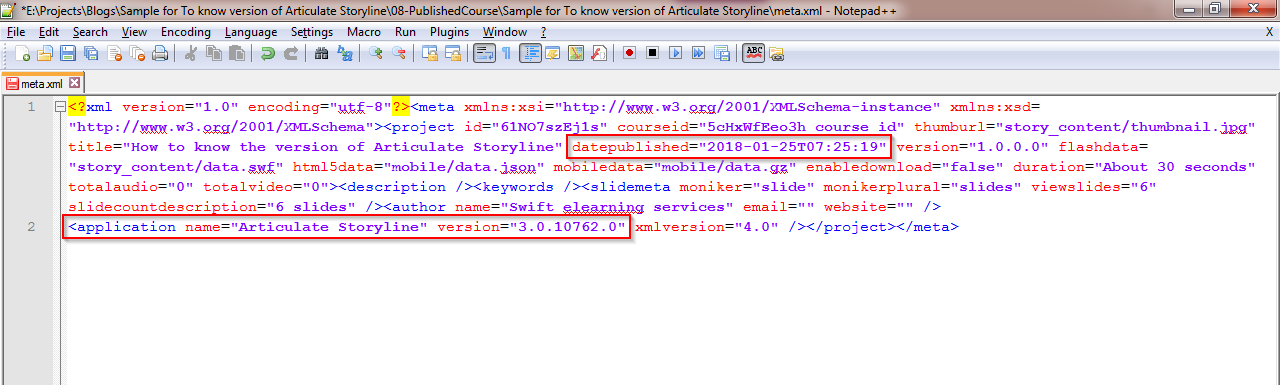Zoom out using the magnifier minus icon
The height and width of the screenshot is (385, 1280).
point(398,52)
